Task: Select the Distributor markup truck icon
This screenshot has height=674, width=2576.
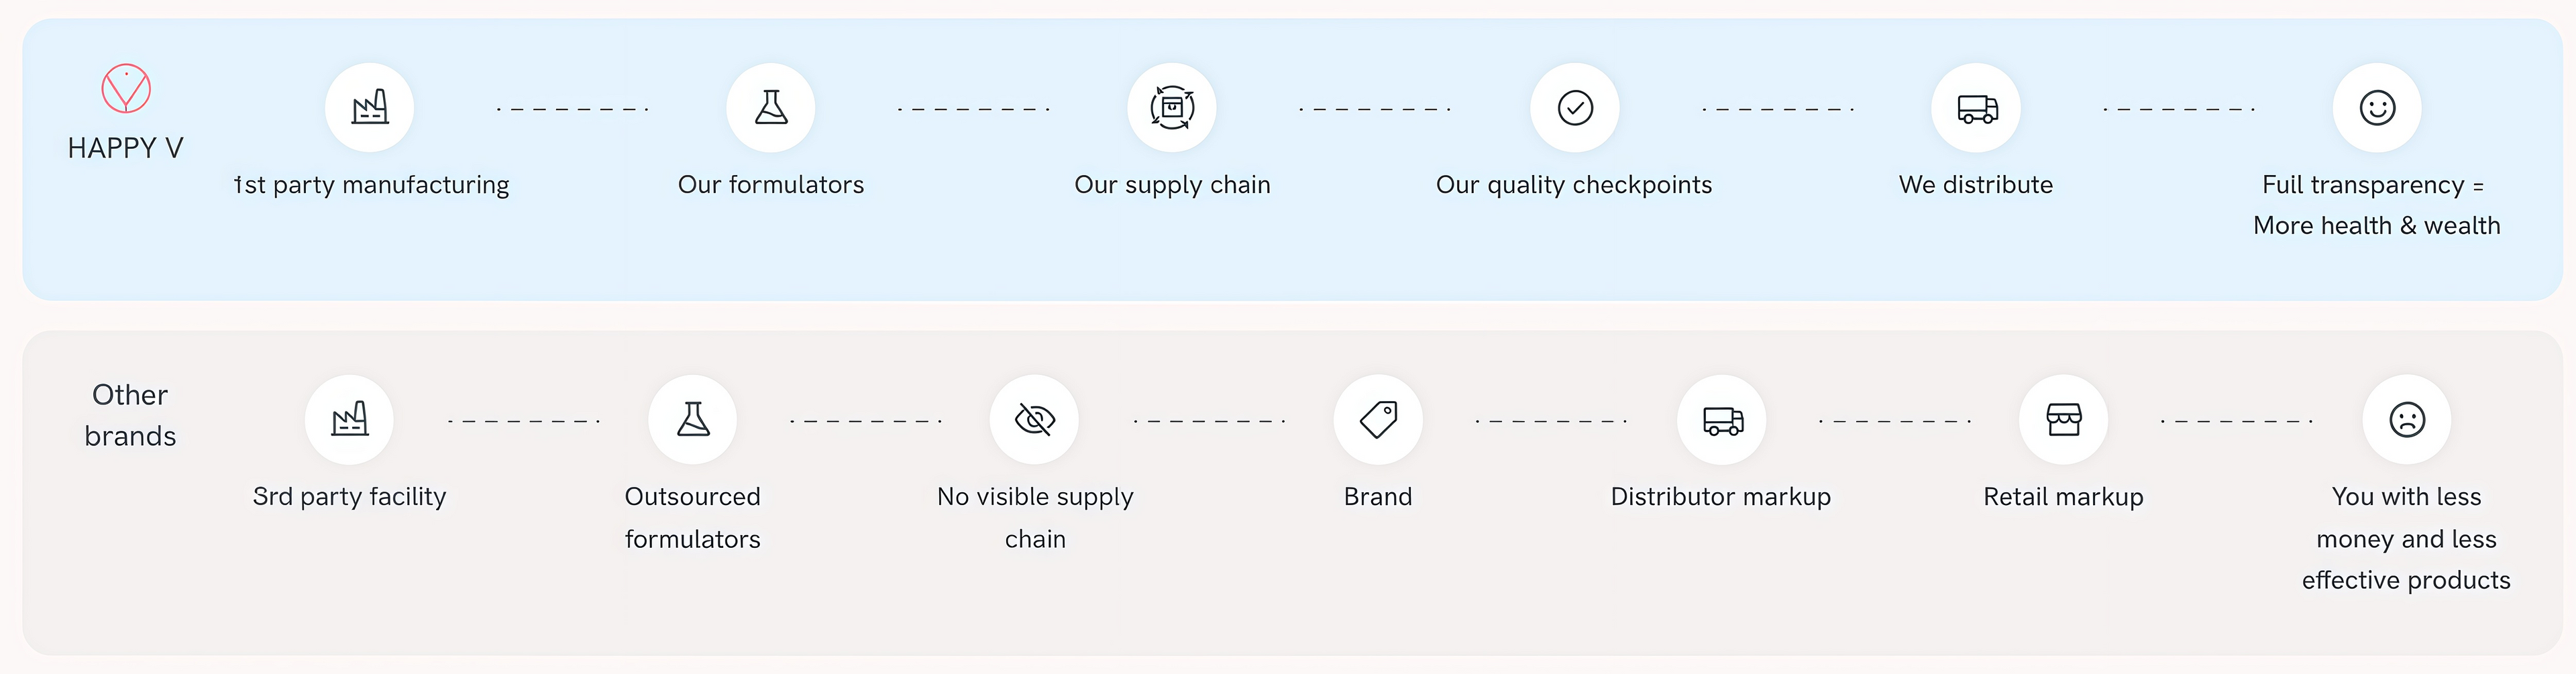Action: coord(1722,420)
